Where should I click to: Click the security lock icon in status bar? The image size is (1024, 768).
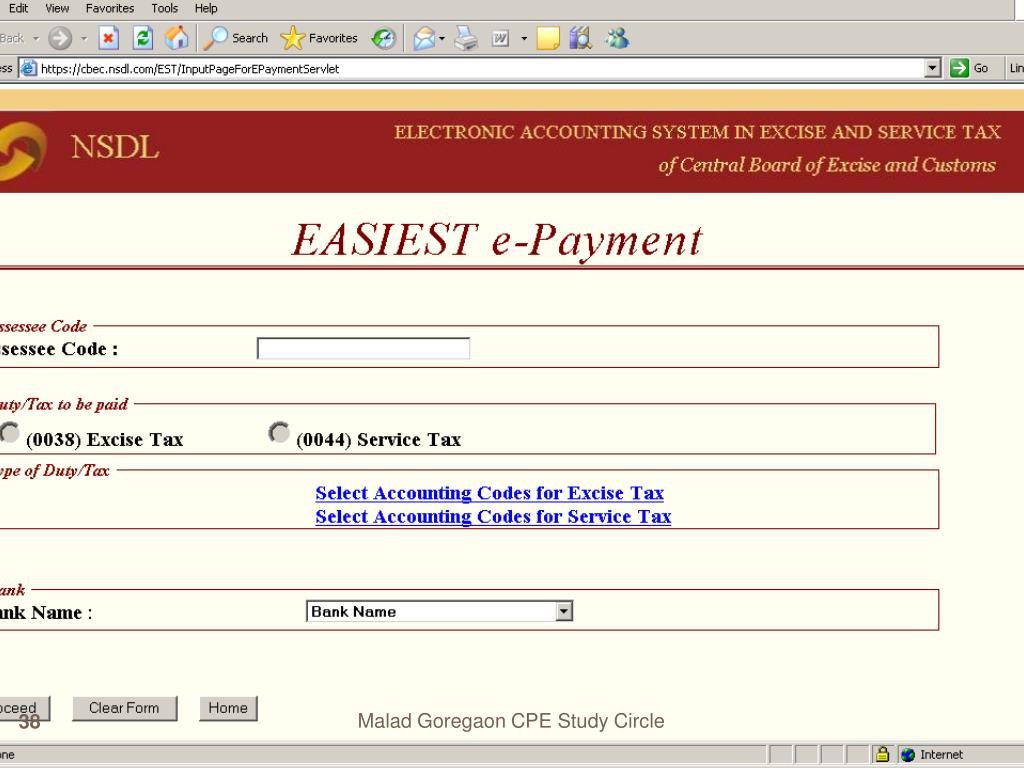[882, 754]
